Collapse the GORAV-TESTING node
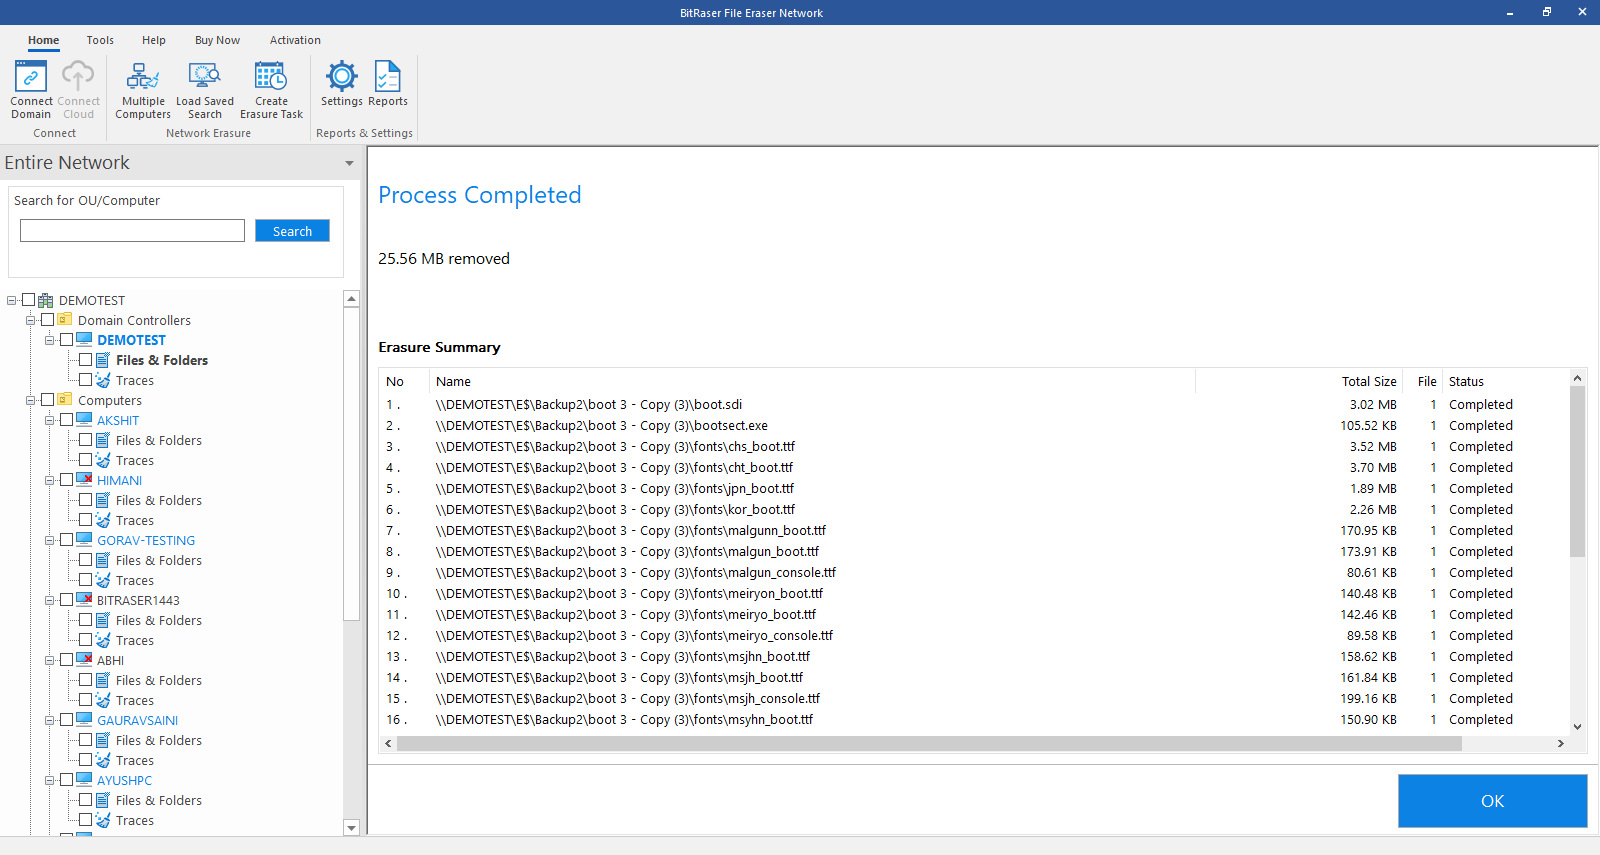1600x855 pixels. pyautogui.click(x=50, y=540)
